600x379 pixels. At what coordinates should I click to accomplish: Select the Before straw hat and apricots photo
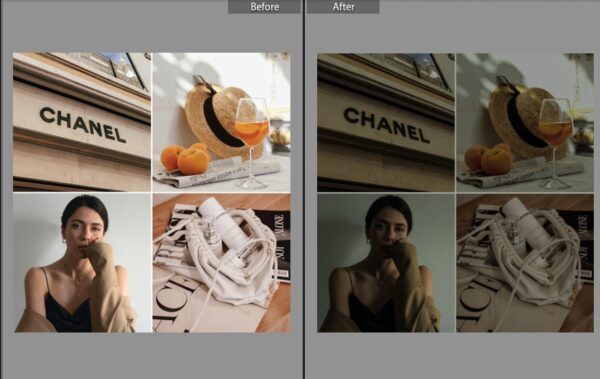pyautogui.click(x=222, y=122)
